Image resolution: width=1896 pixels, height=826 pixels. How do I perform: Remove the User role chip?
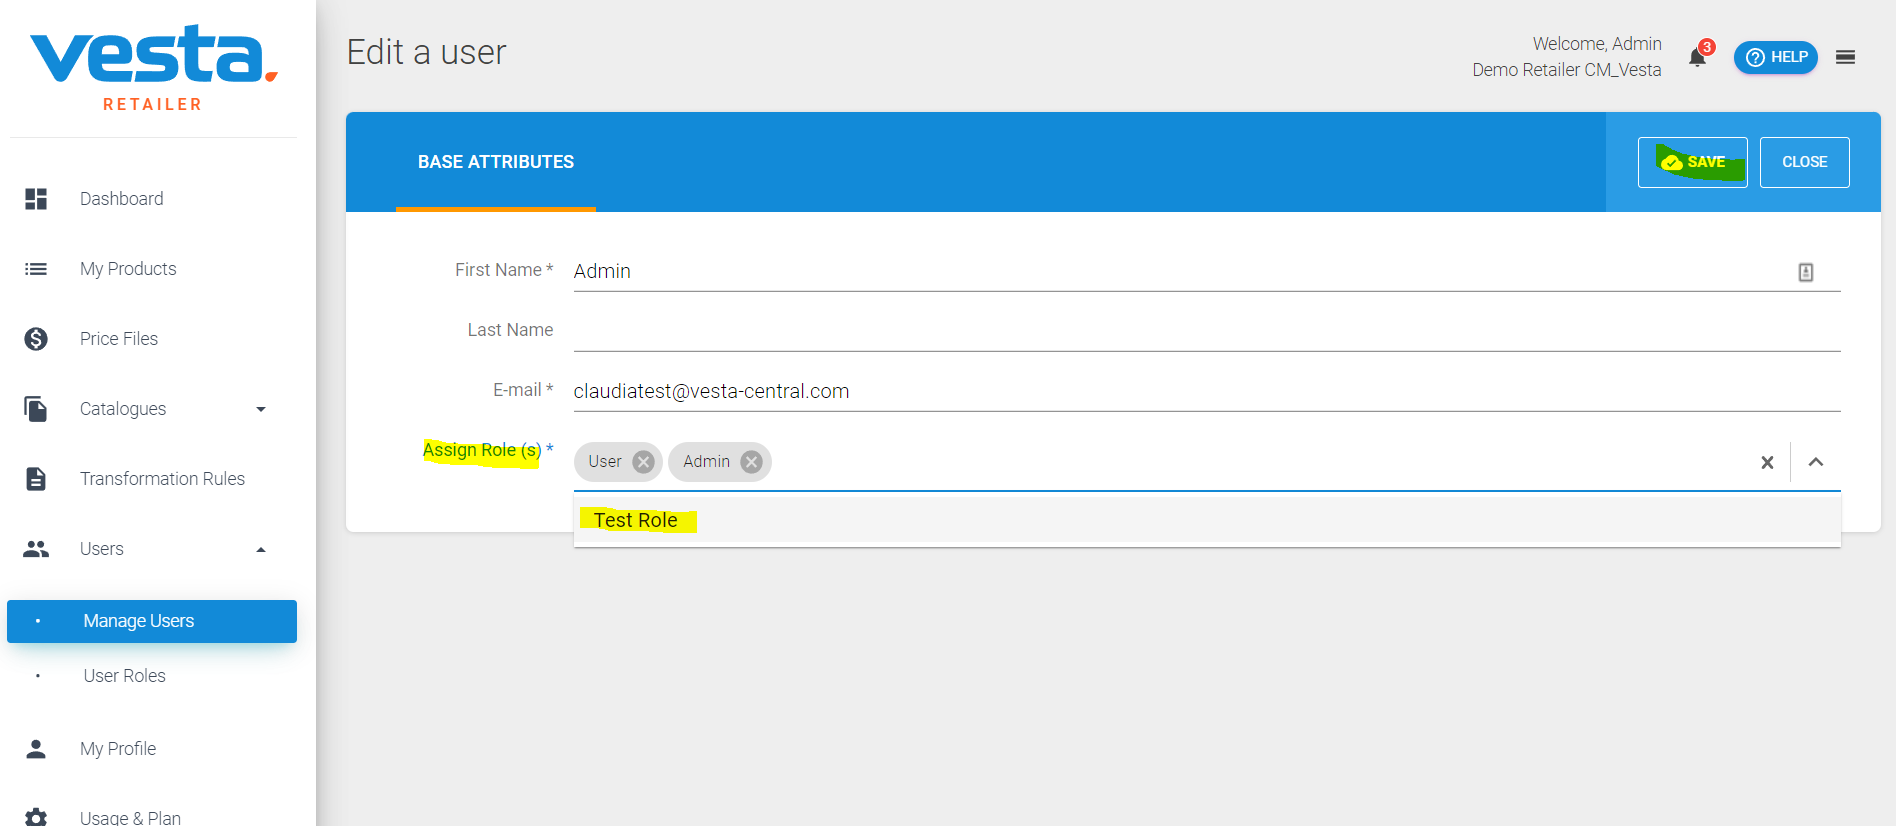pyautogui.click(x=644, y=462)
